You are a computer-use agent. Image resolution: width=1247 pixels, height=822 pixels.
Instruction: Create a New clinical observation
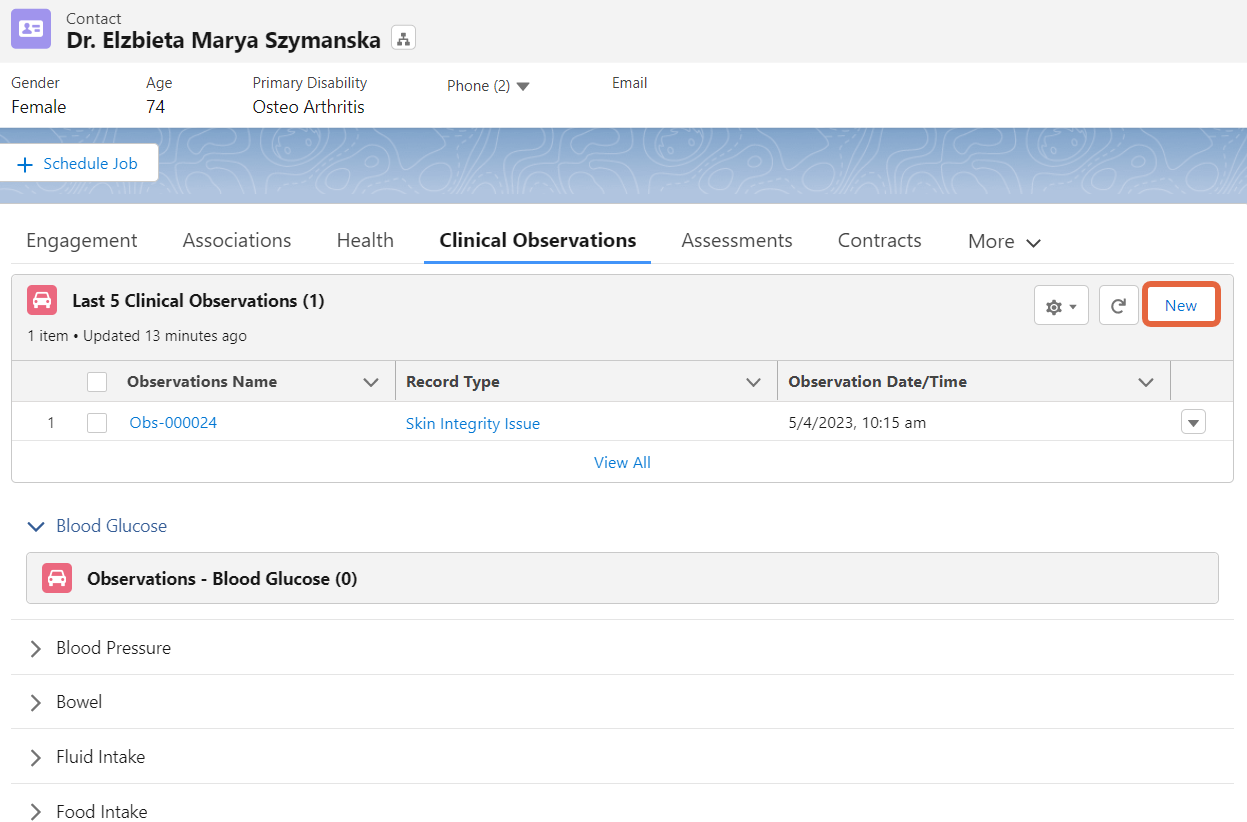tap(1181, 305)
